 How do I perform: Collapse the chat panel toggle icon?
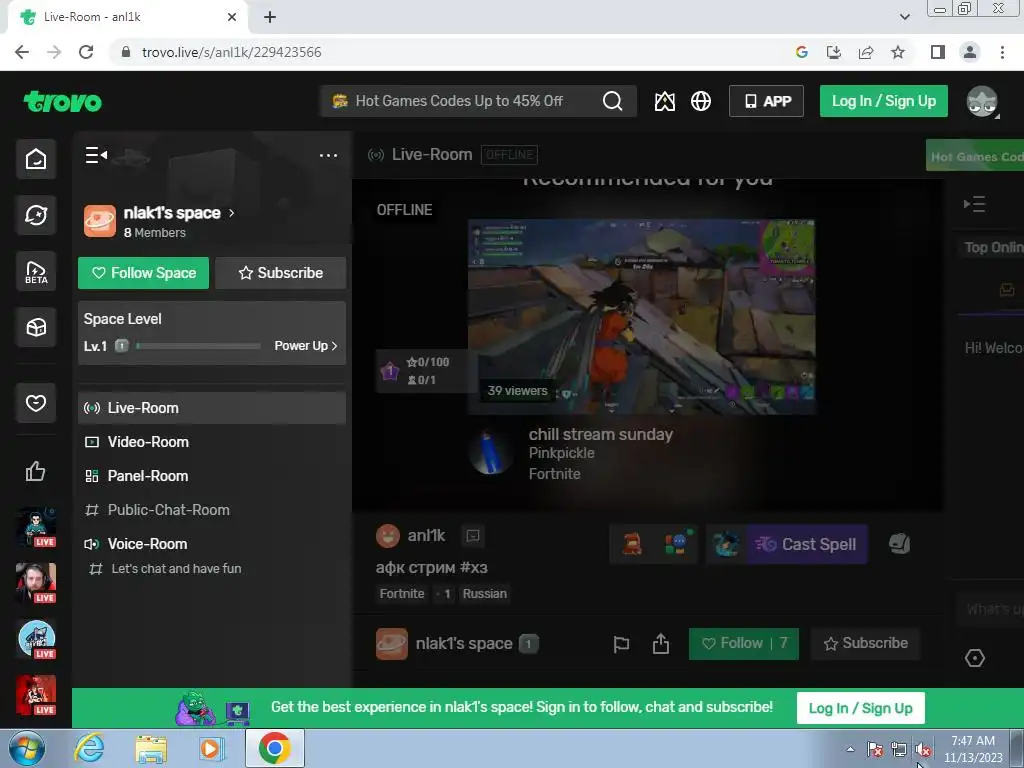(x=974, y=204)
